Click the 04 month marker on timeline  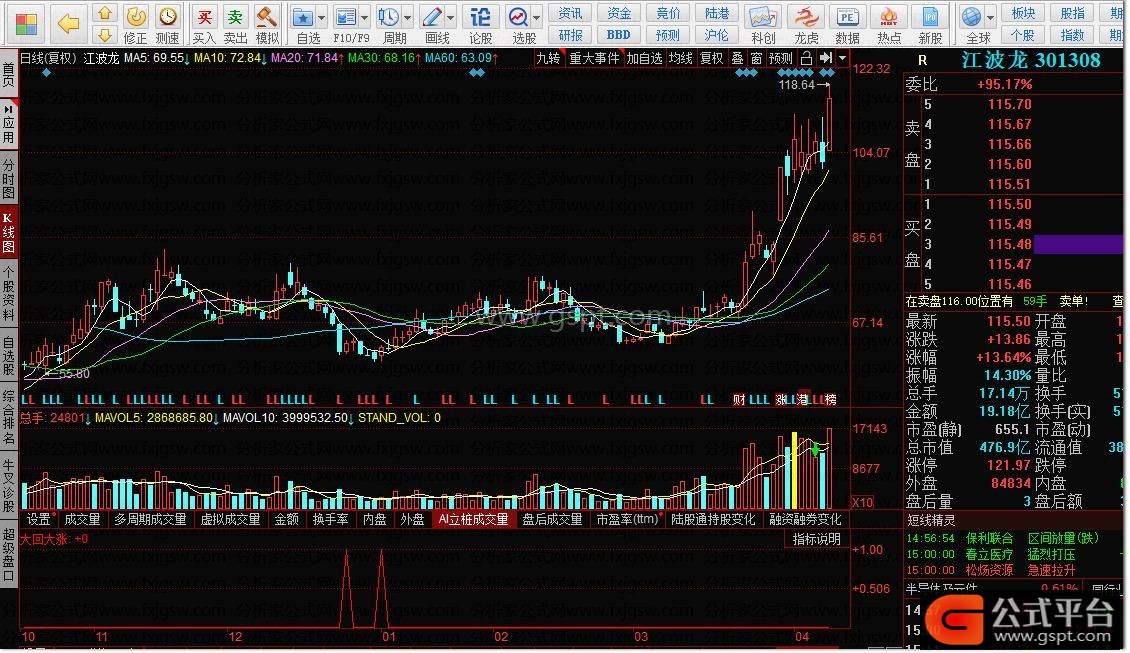click(801, 637)
